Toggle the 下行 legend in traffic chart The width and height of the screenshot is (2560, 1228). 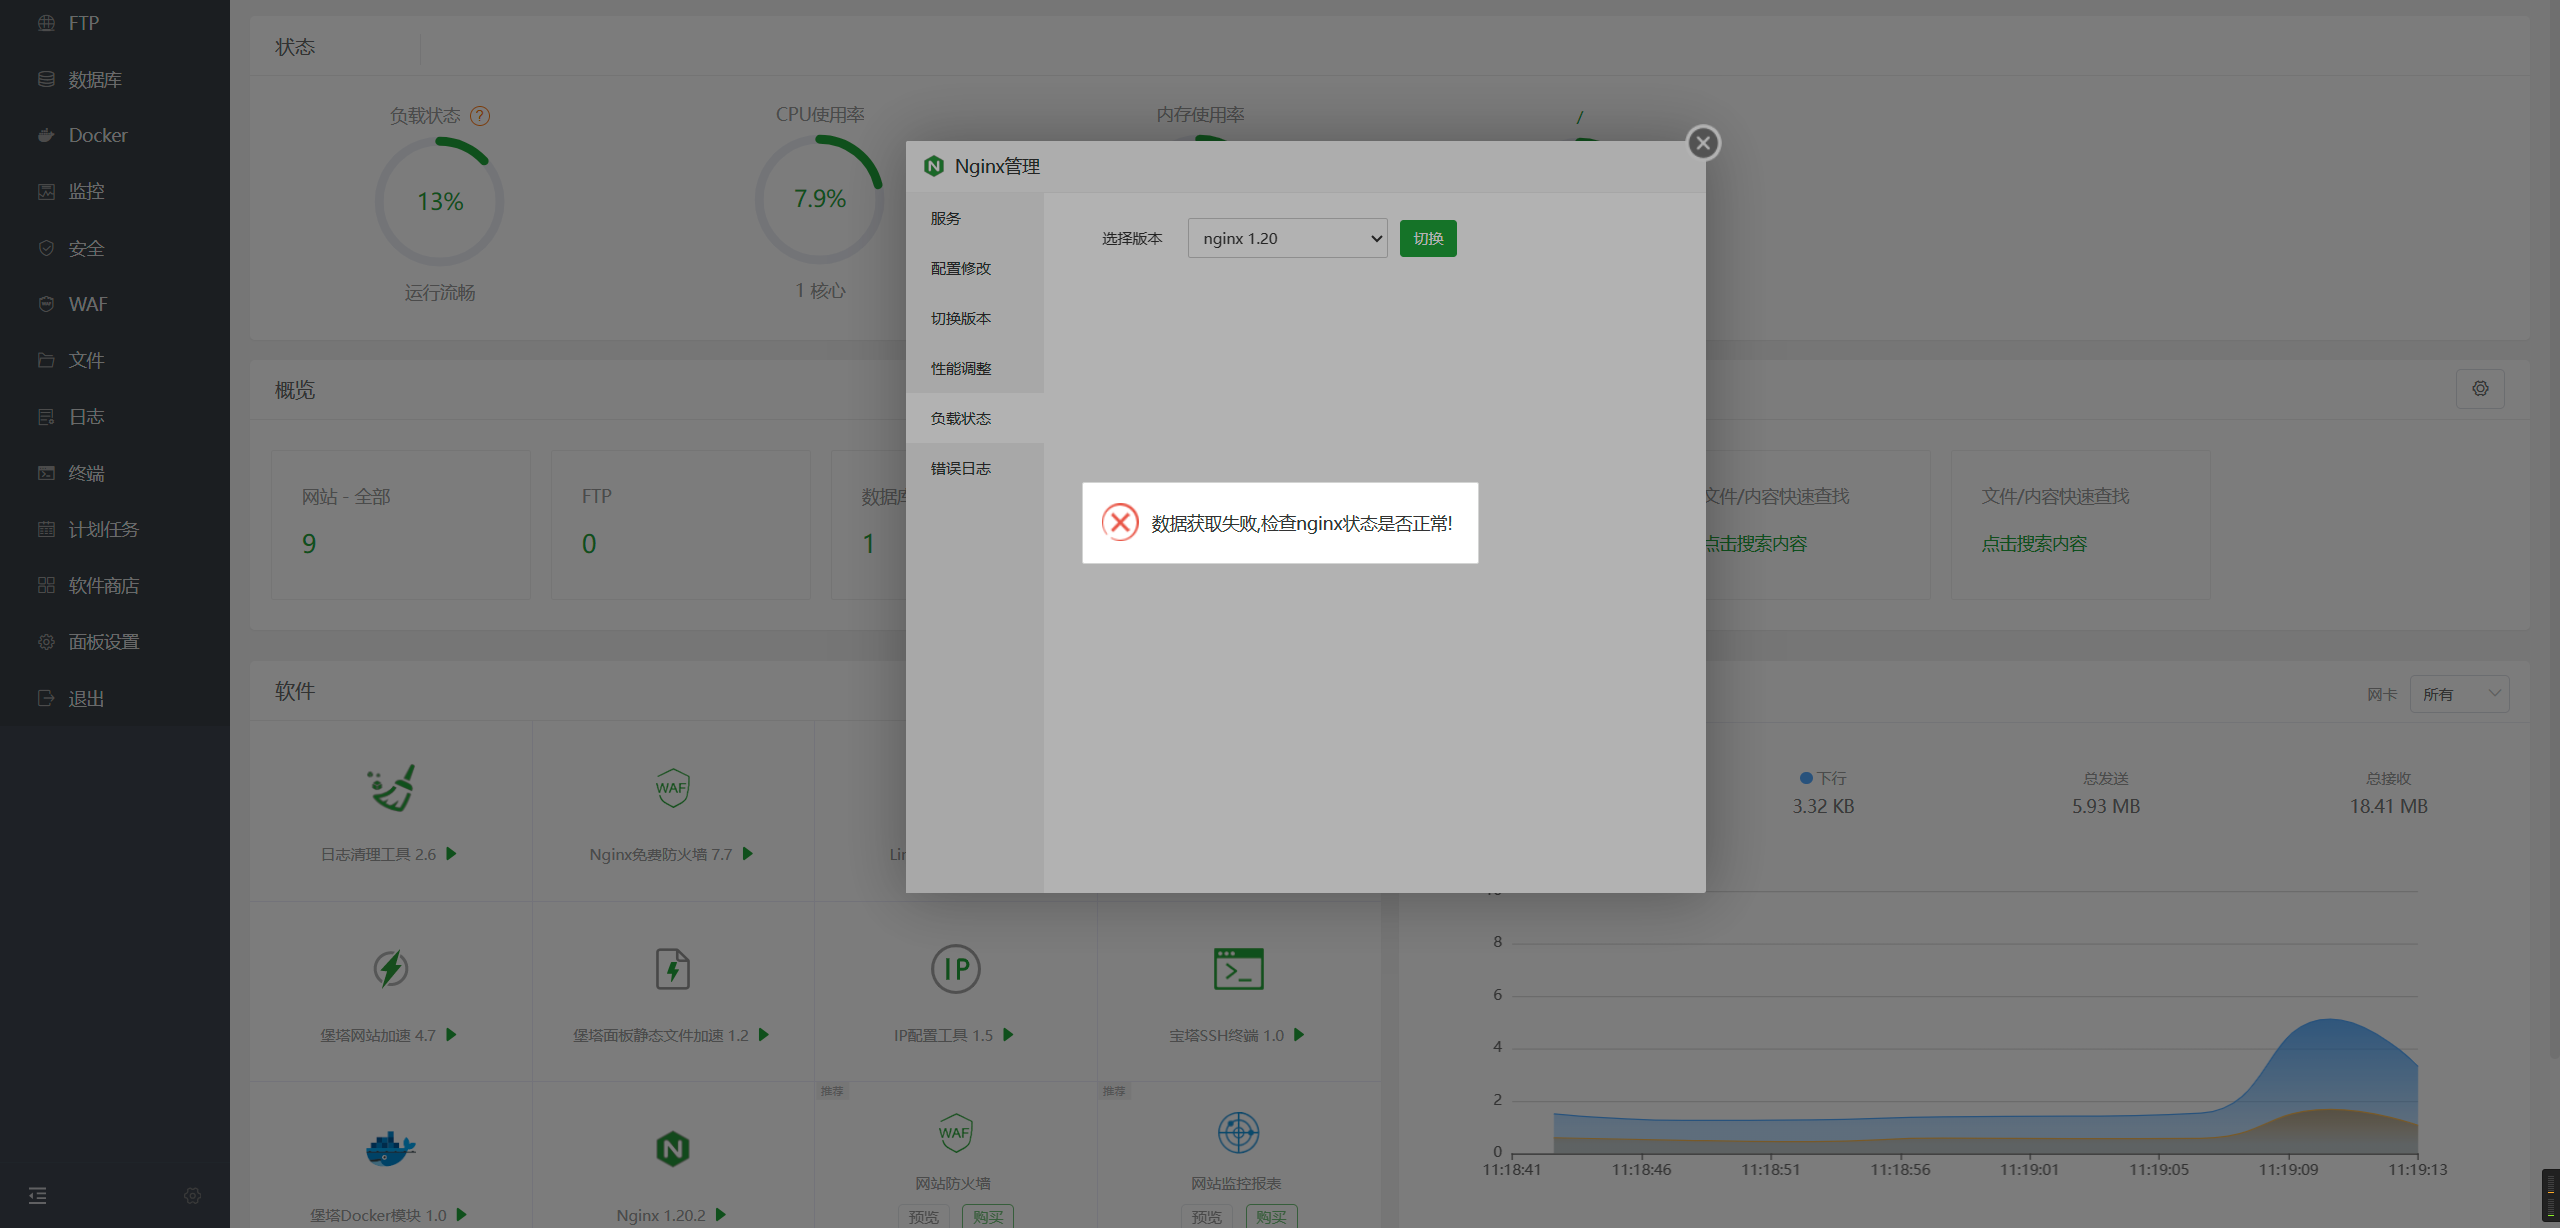1823,778
